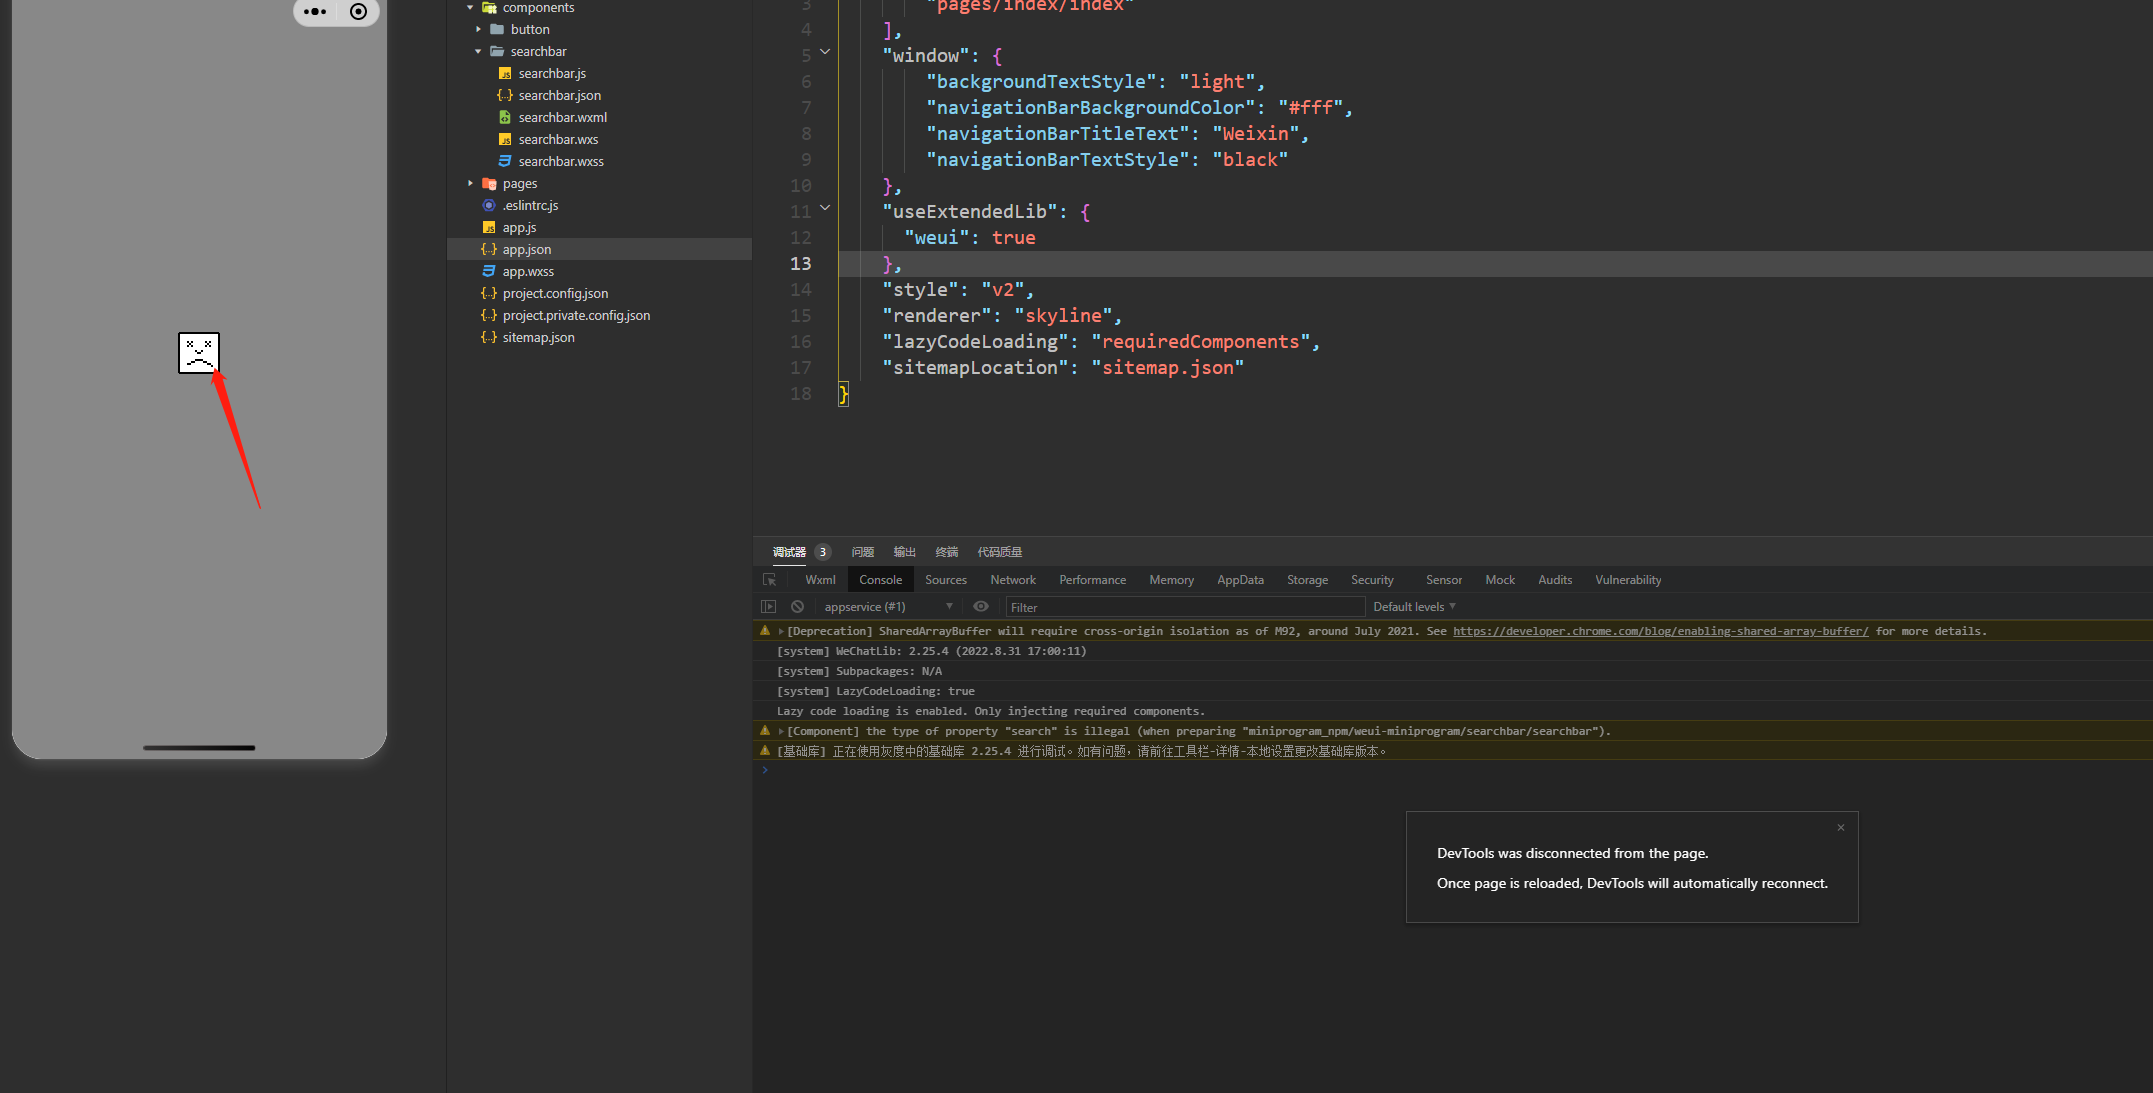
Task: Close the DevTools disconnected notification
Action: (x=1840, y=828)
